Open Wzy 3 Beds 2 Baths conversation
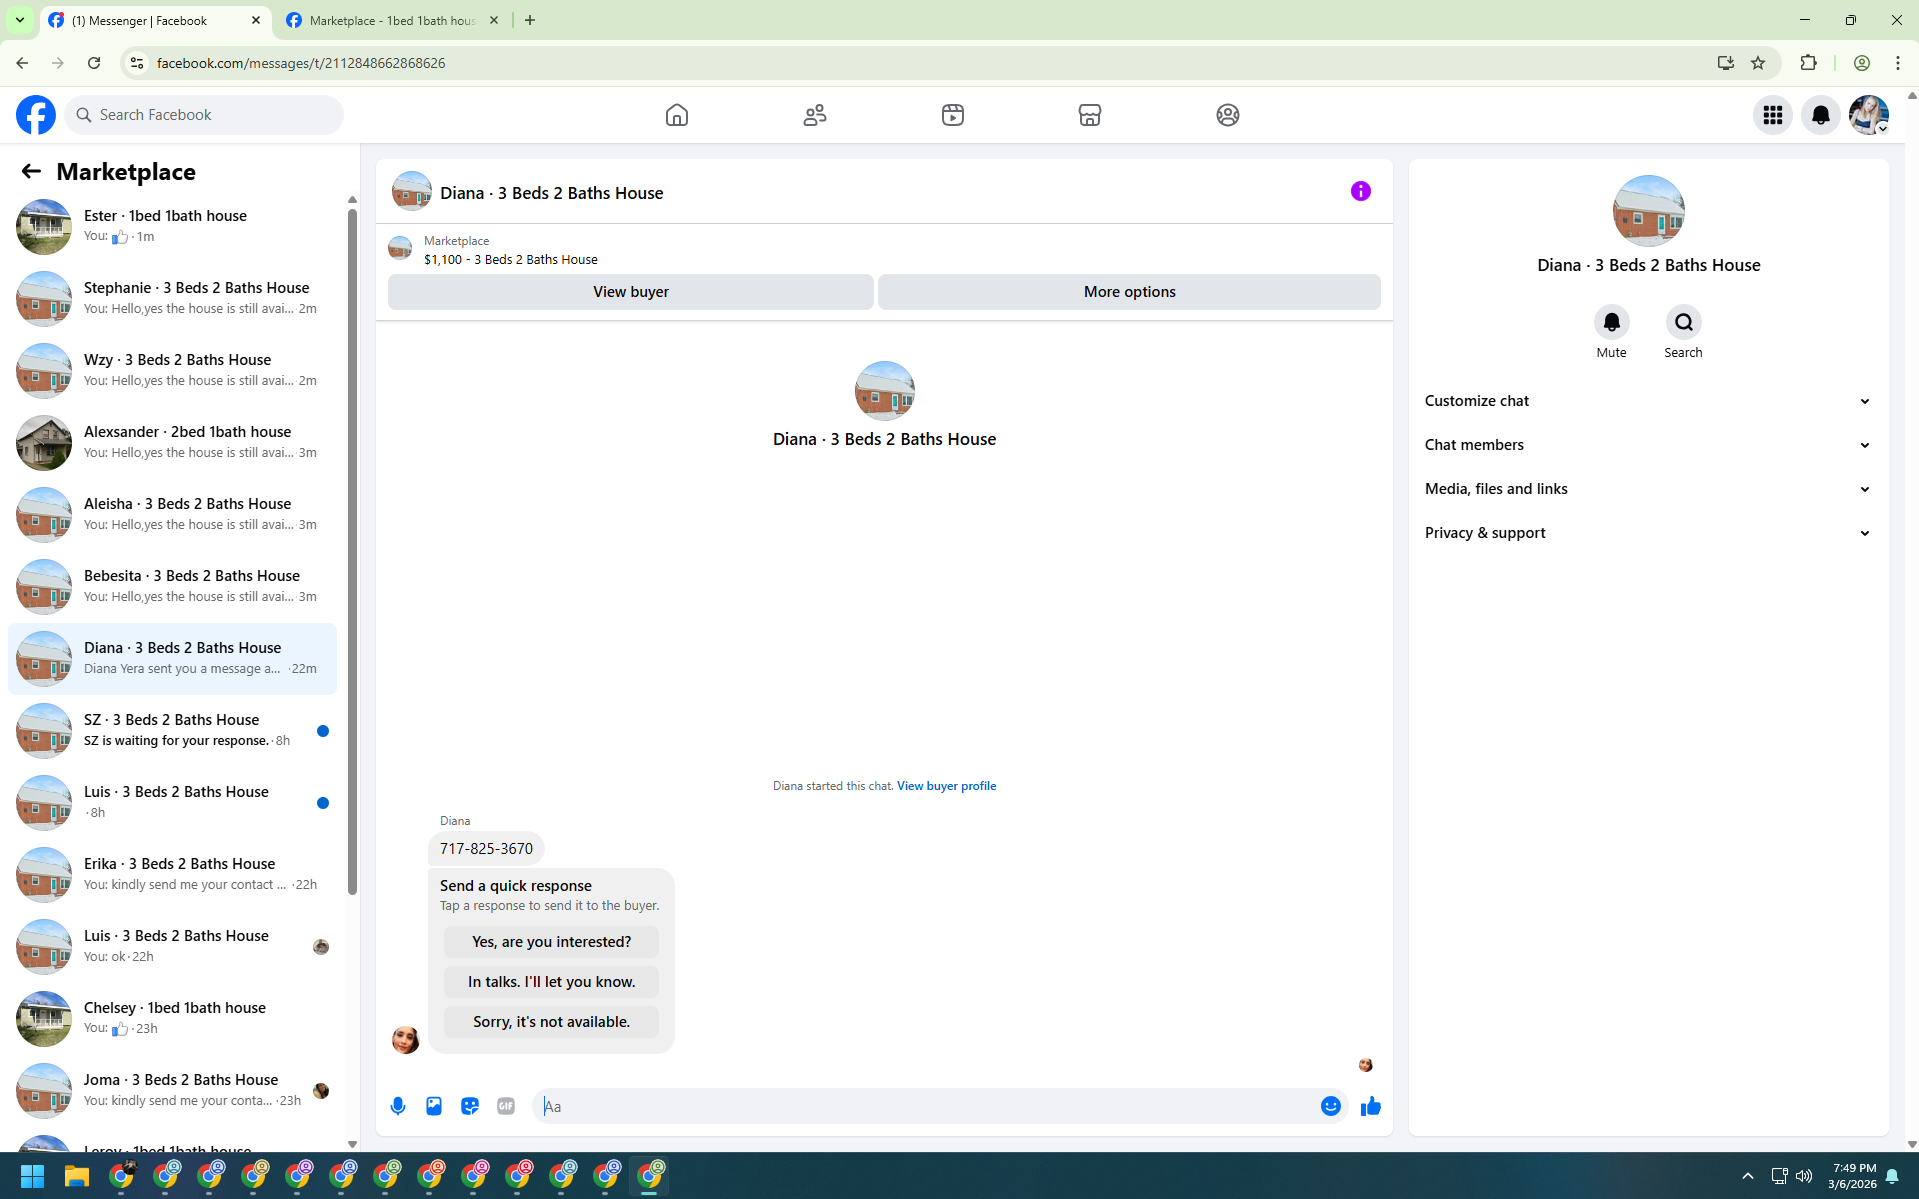Image resolution: width=1919 pixels, height=1199 pixels. point(172,371)
